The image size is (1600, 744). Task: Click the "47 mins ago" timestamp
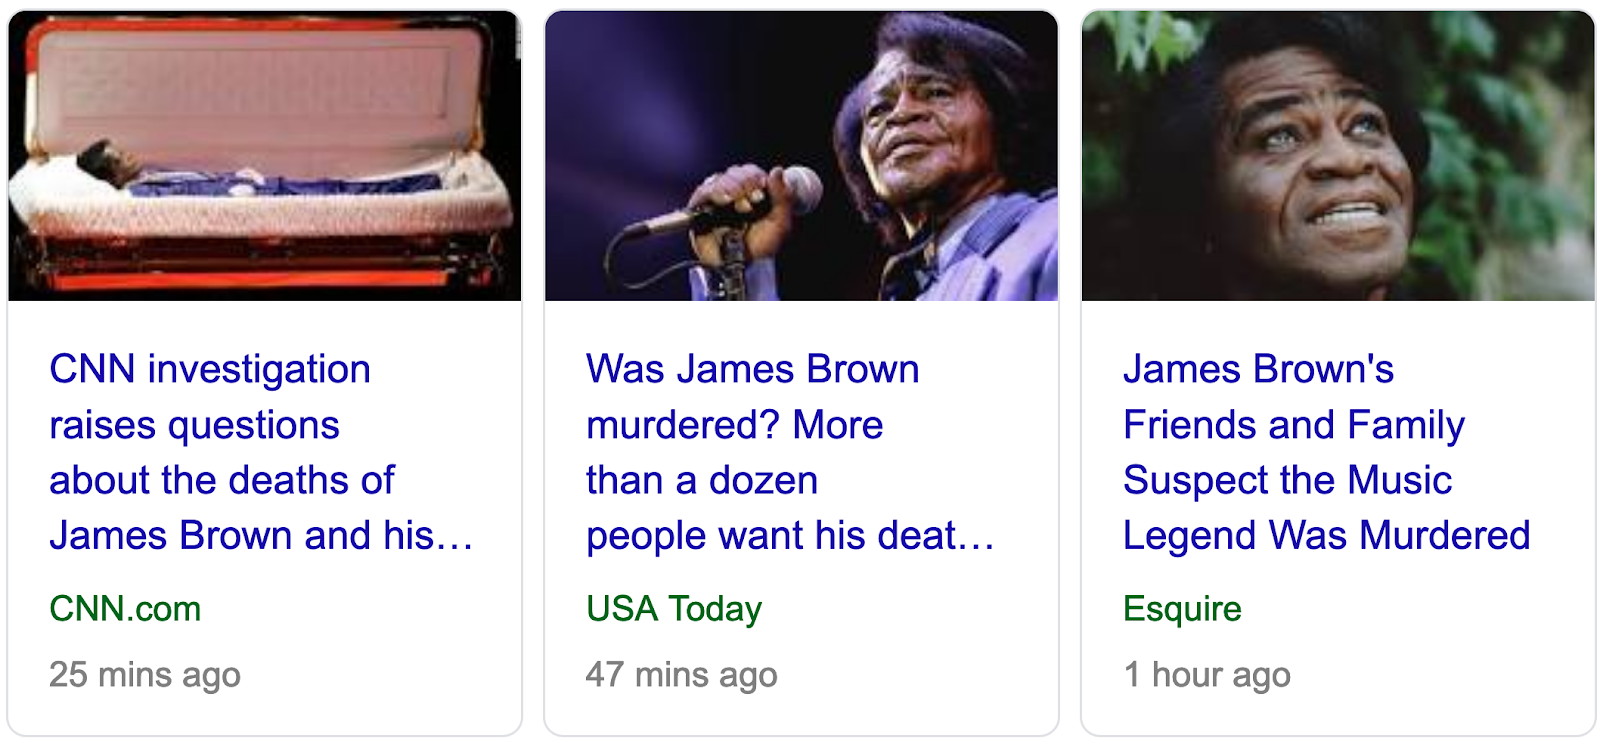coord(682,675)
